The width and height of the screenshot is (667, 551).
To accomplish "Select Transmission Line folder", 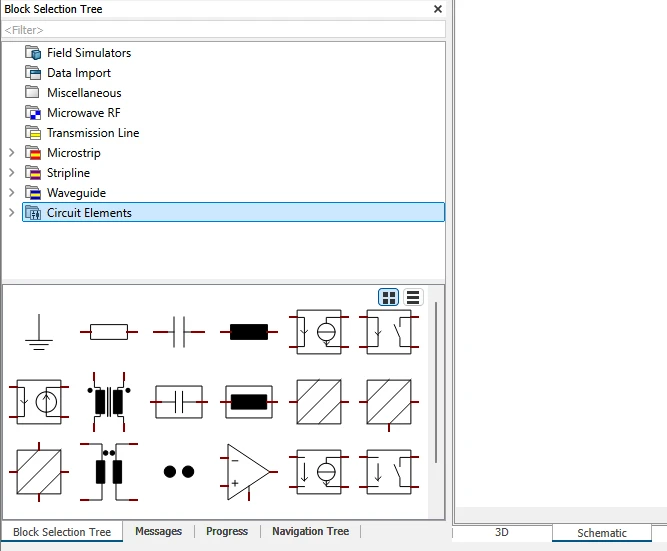I will click(x=82, y=133).
